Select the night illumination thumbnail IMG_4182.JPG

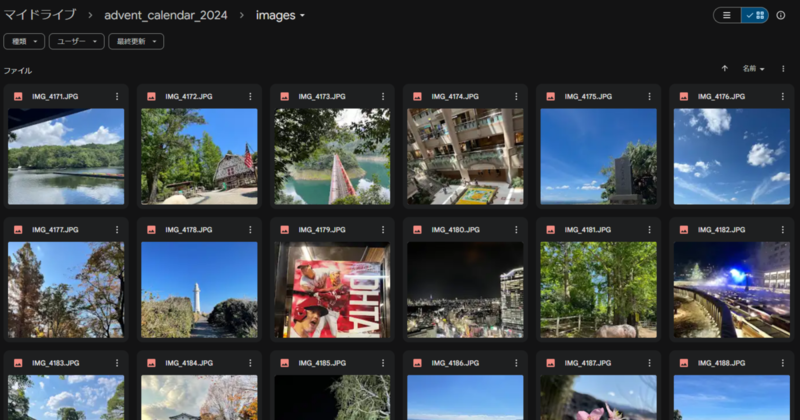[732, 289]
